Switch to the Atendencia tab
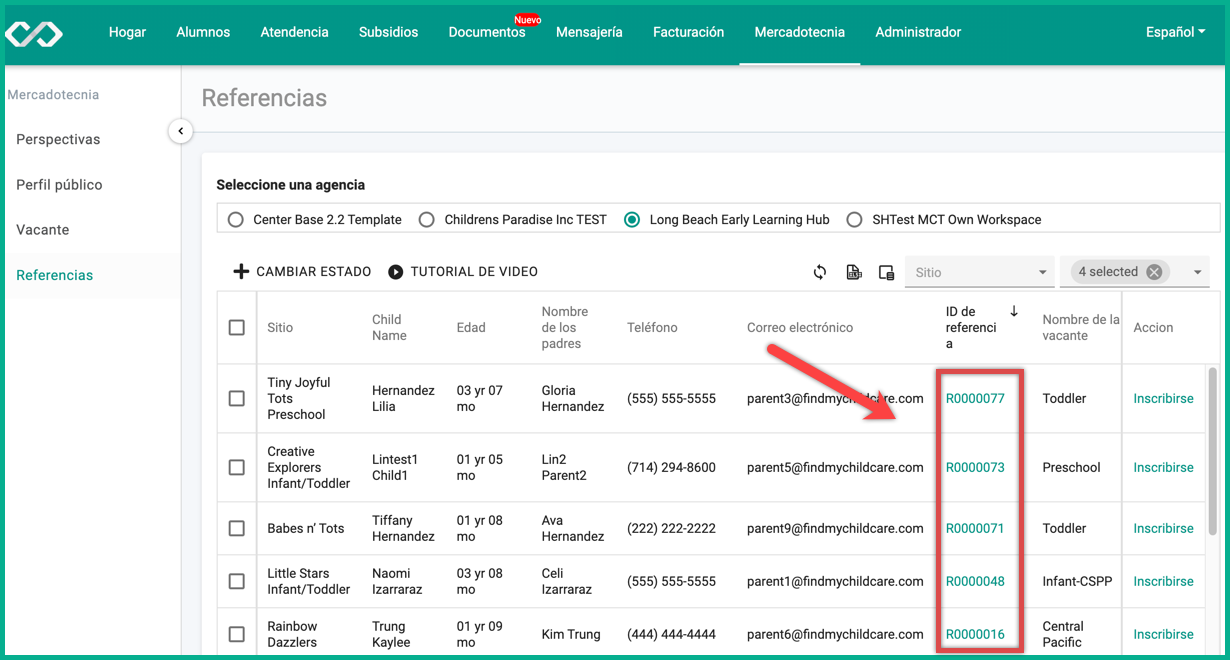The width and height of the screenshot is (1230, 660). (294, 32)
